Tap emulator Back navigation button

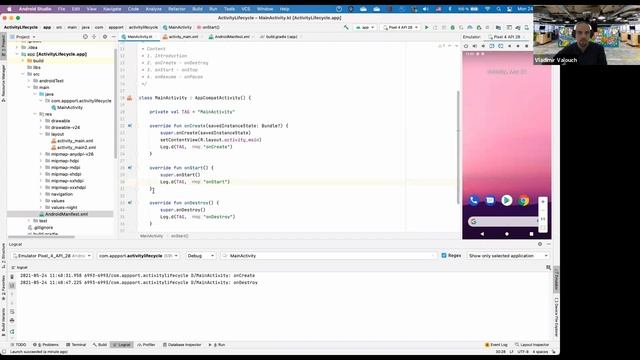point(482,234)
